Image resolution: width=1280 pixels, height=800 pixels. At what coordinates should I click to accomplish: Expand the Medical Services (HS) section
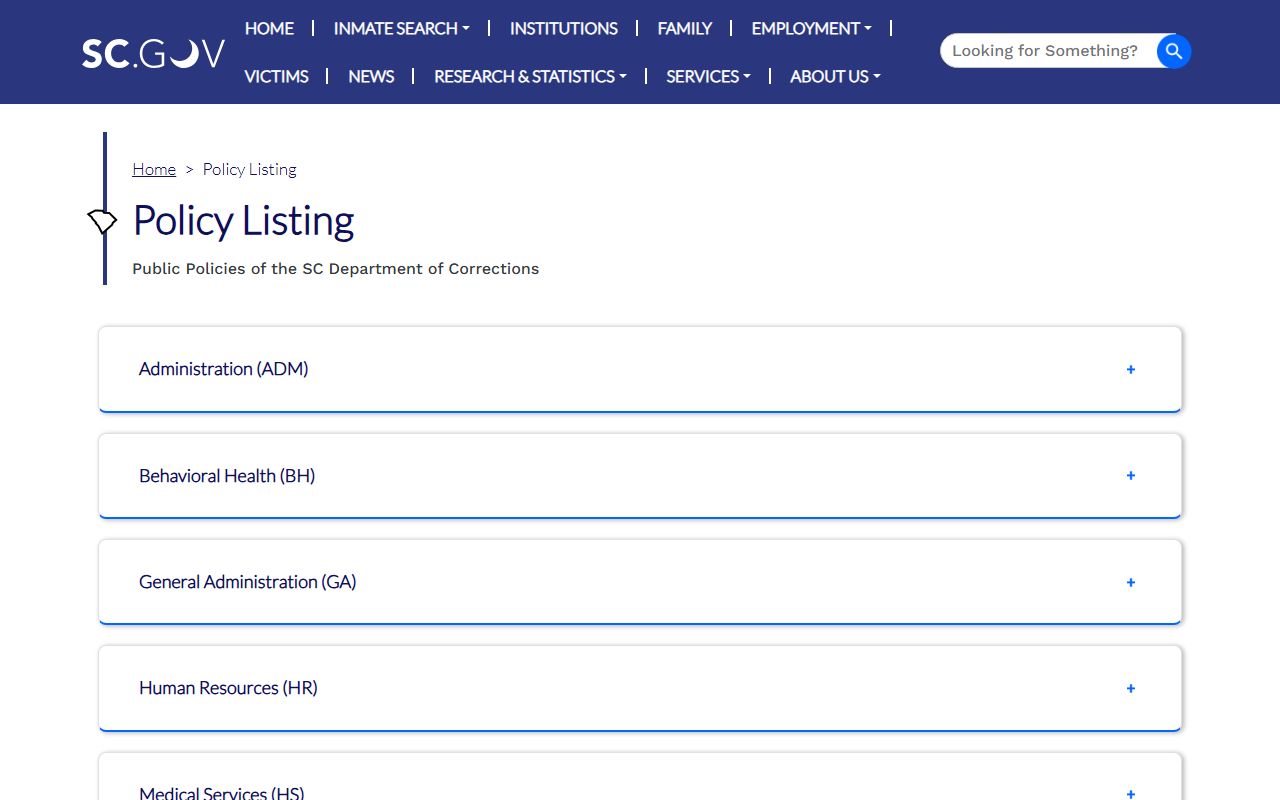click(x=640, y=777)
